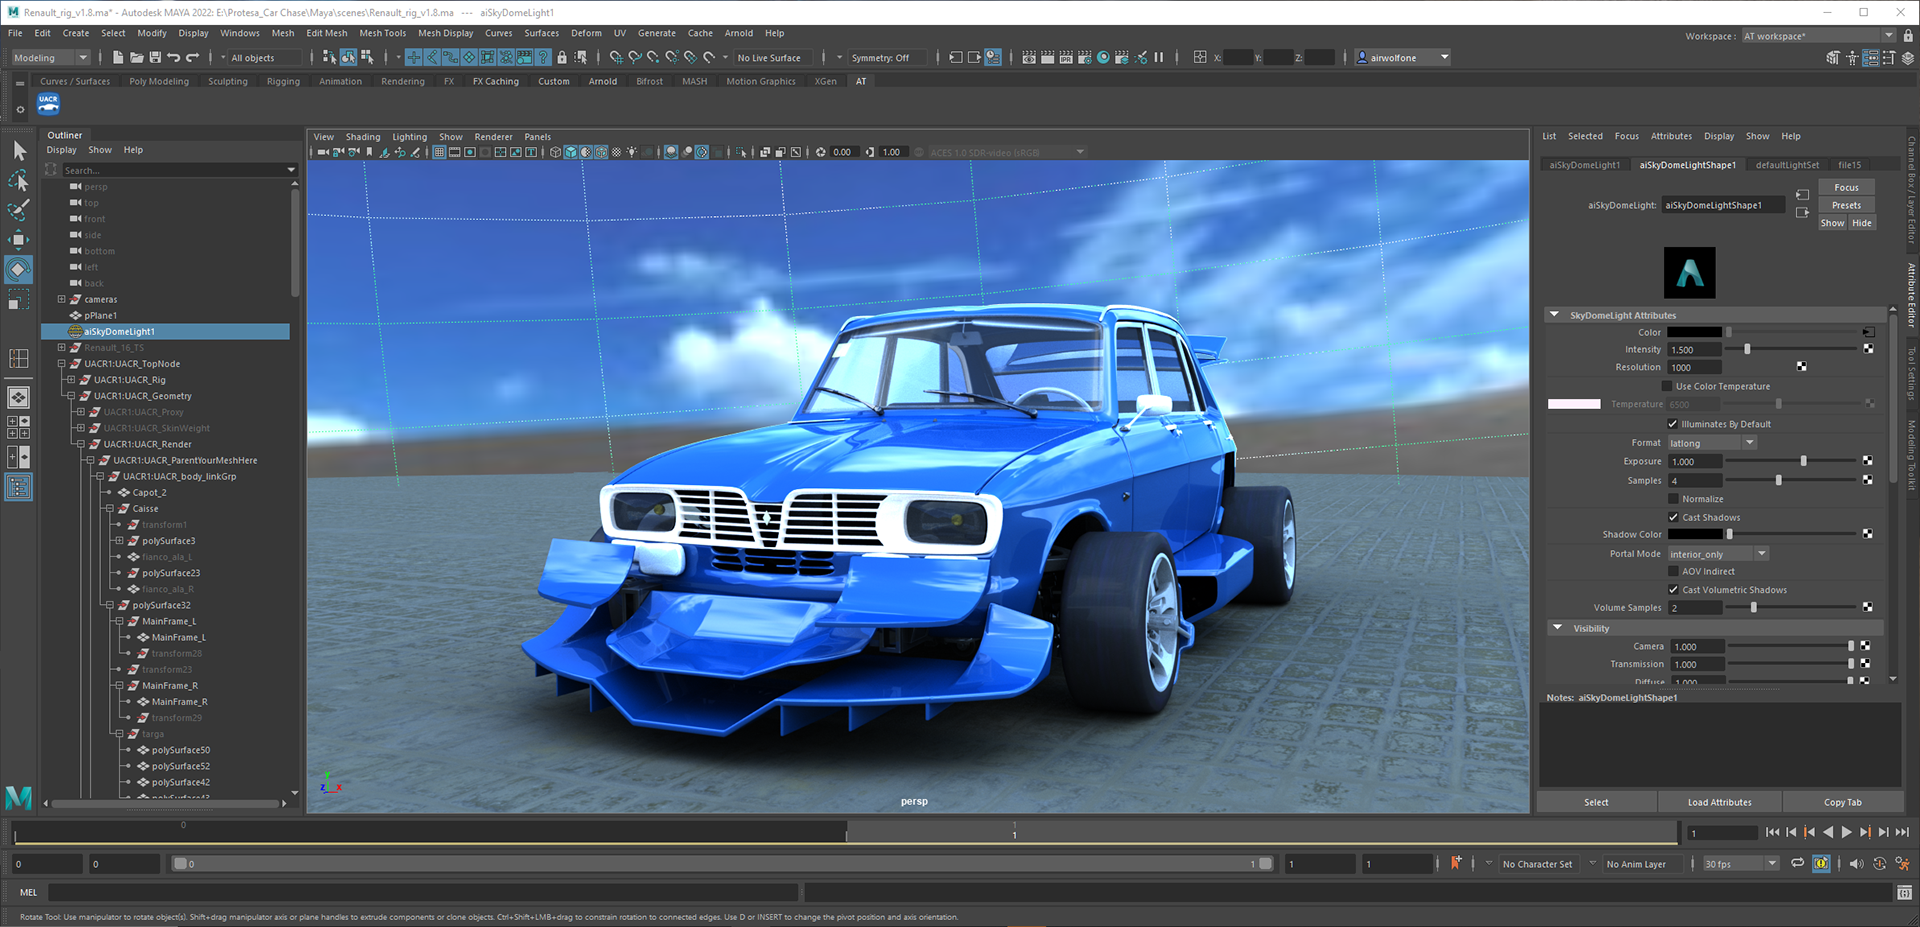Click the Focus button
This screenshot has width=1920, height=927.
click(1846, 187)
